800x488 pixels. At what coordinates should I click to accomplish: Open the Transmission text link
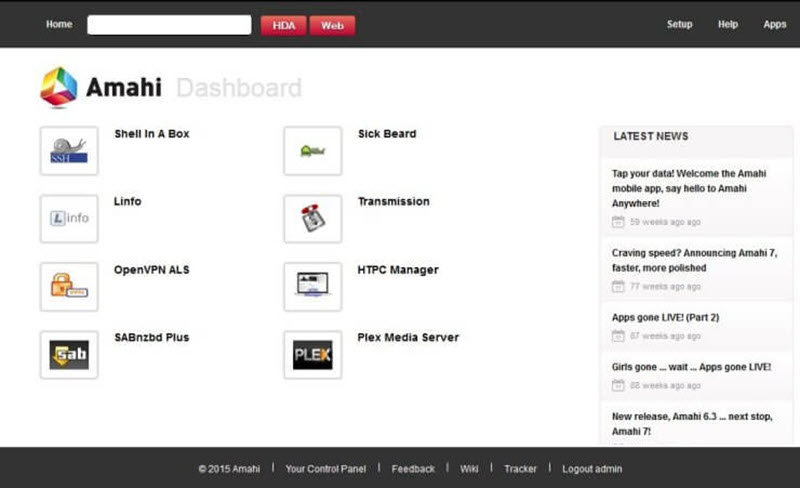[x=393, y=201]
